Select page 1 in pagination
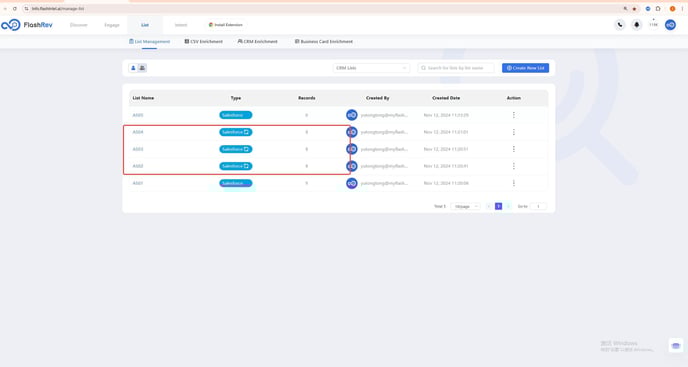This screenshot has height=367, width=688. [498, 206]
